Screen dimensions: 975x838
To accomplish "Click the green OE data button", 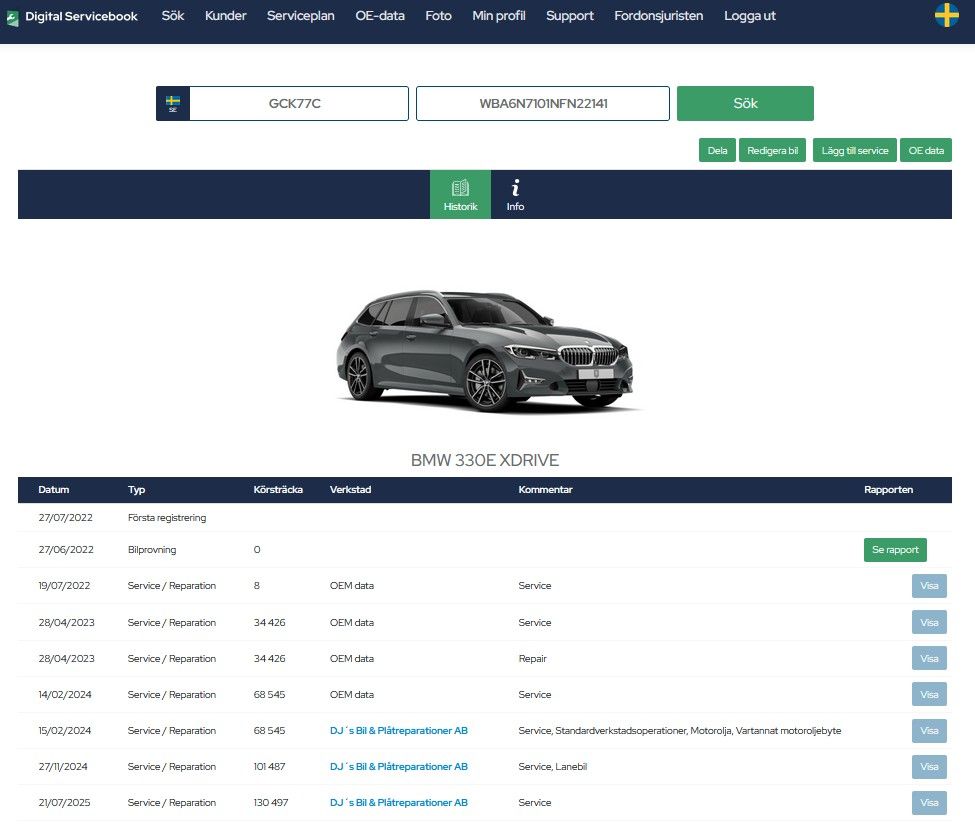I will (925, 151).
